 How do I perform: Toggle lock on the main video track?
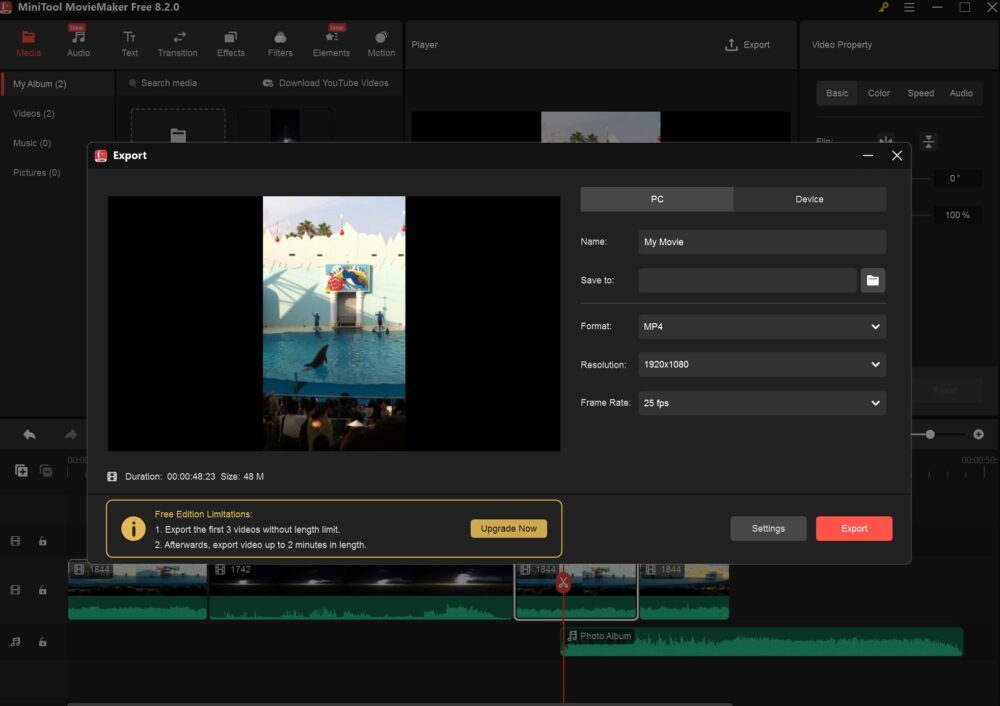(x=42, y=591)
